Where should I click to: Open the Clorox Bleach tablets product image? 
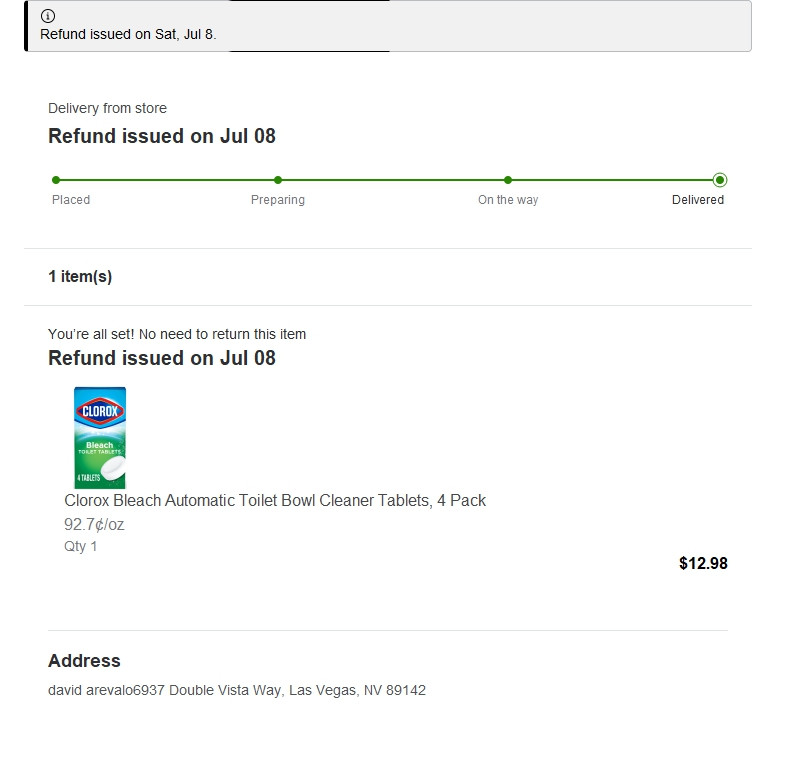[100, 437]
